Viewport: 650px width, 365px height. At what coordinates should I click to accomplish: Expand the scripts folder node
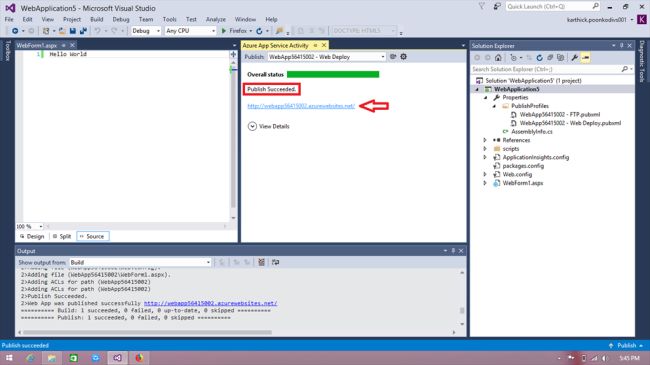(x=485, y=148)
